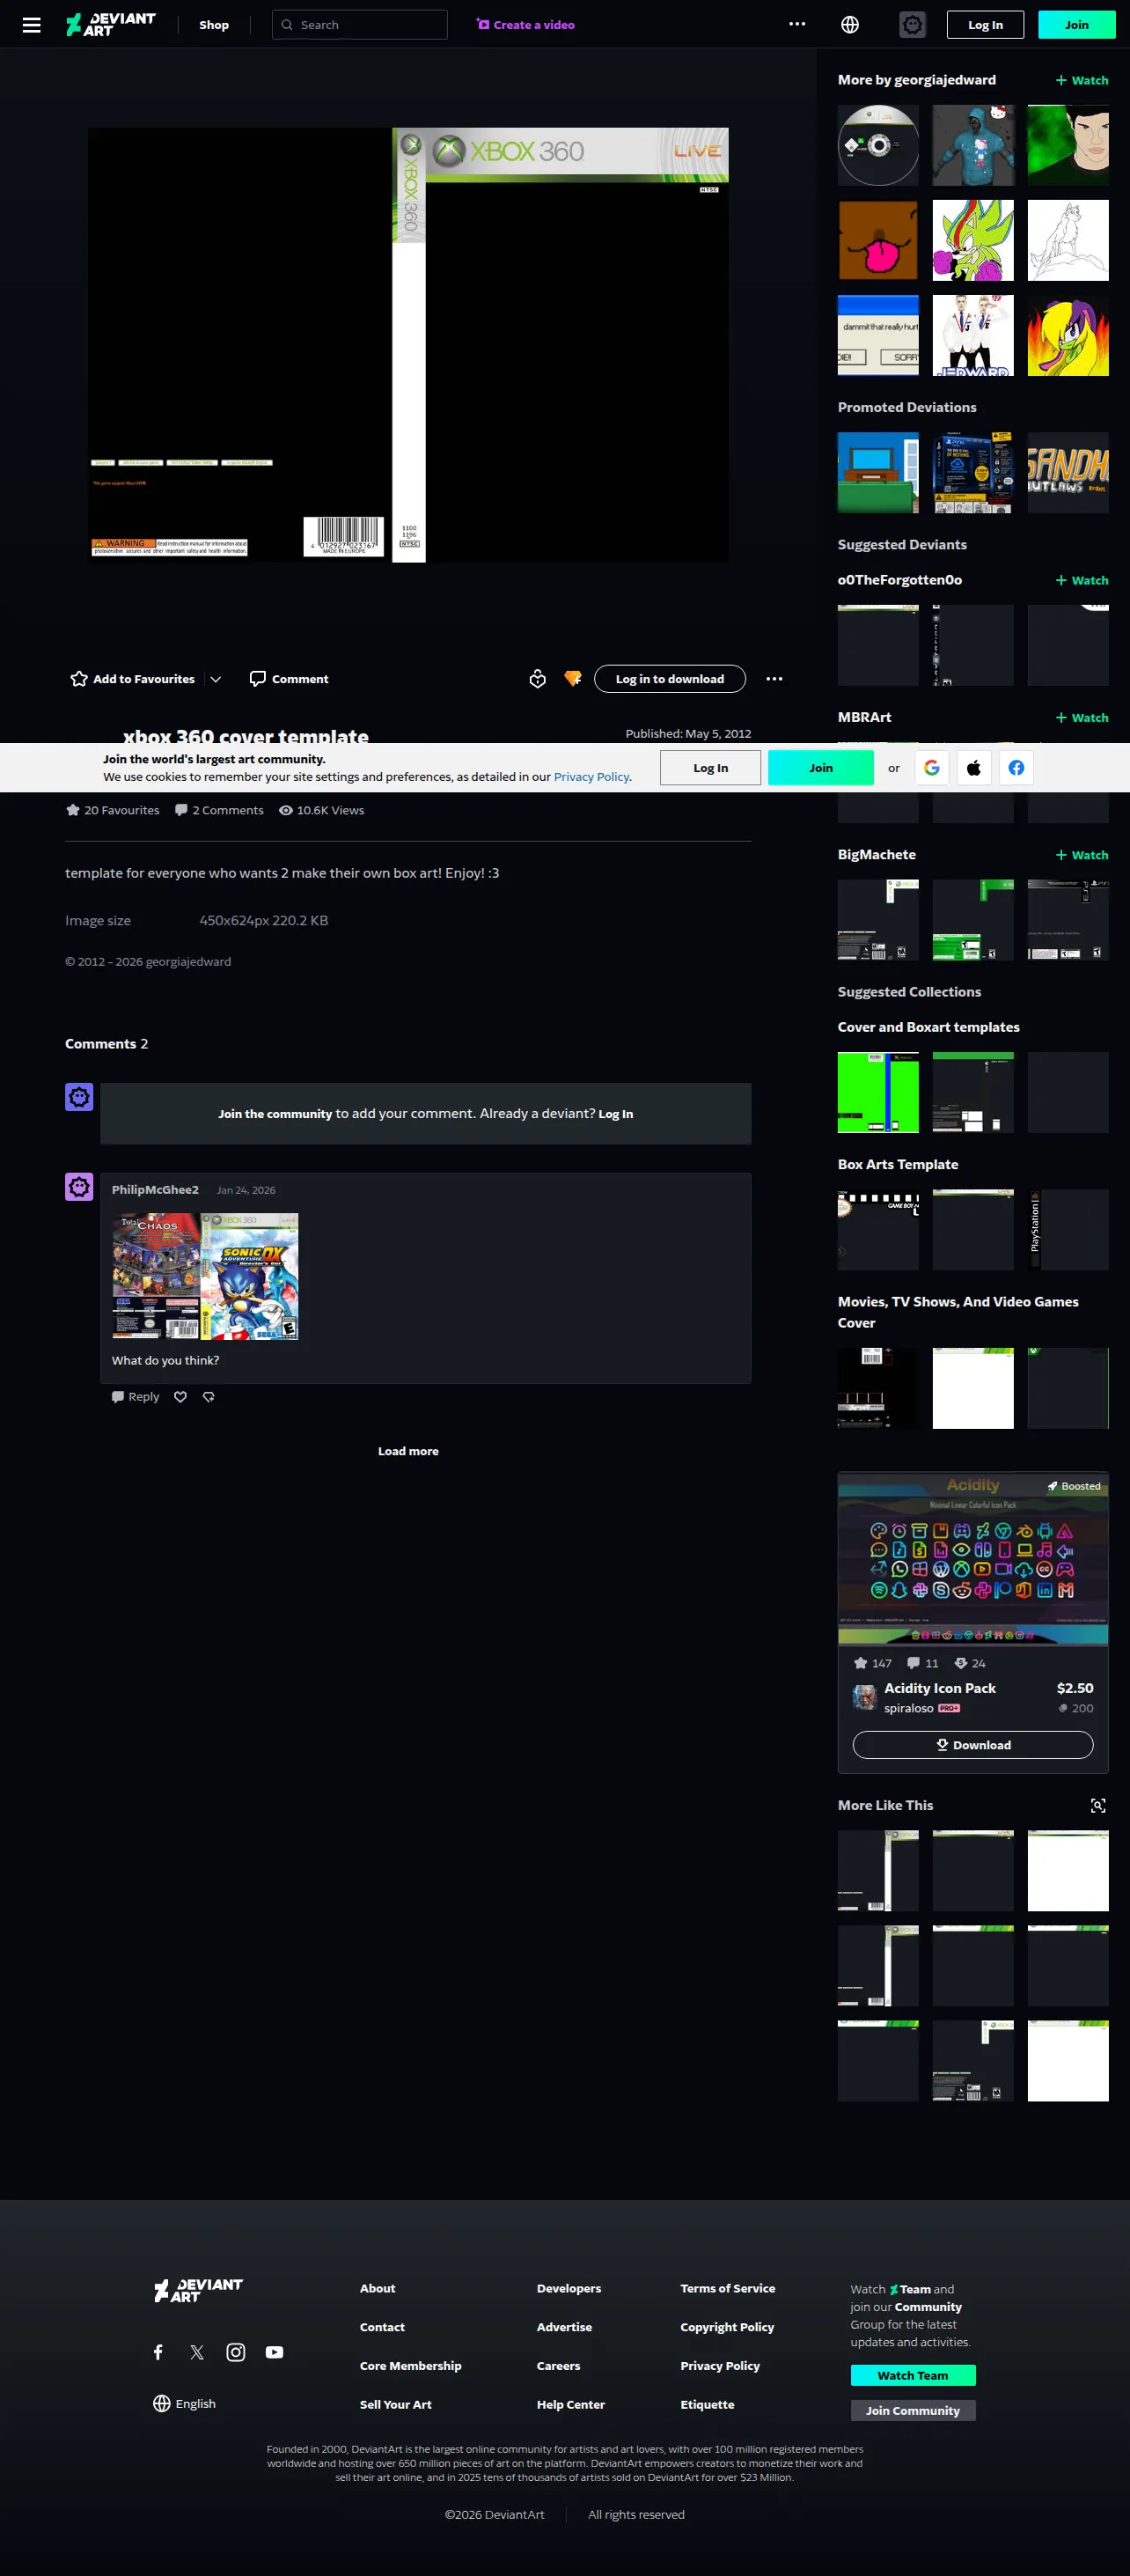Click Join in the cookie banner

tap(821, 768)
